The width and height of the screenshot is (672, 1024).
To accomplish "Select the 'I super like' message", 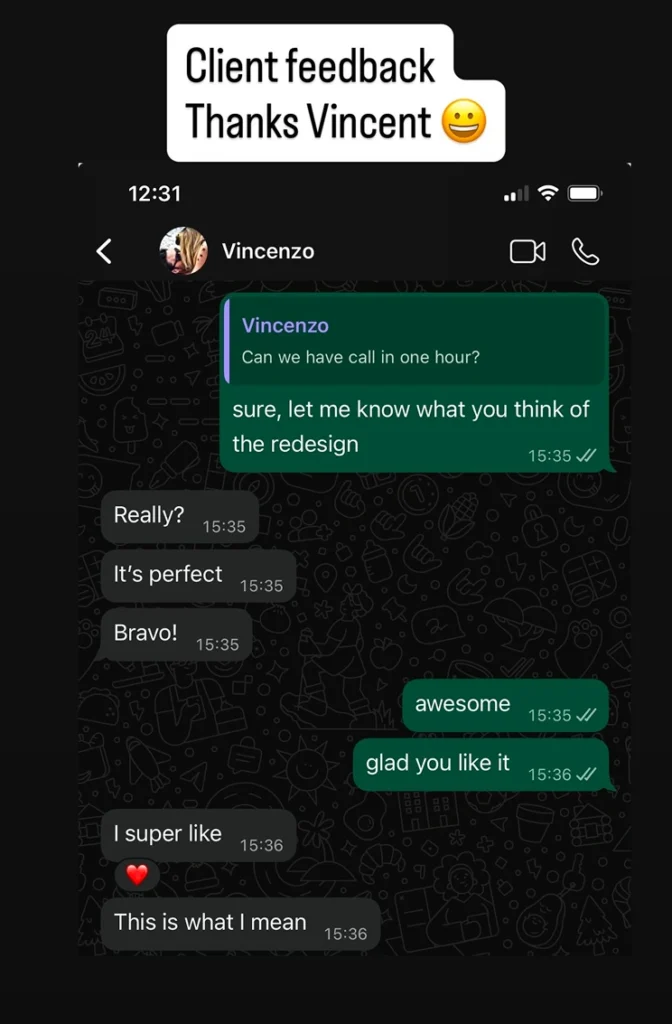I will 199,835.
